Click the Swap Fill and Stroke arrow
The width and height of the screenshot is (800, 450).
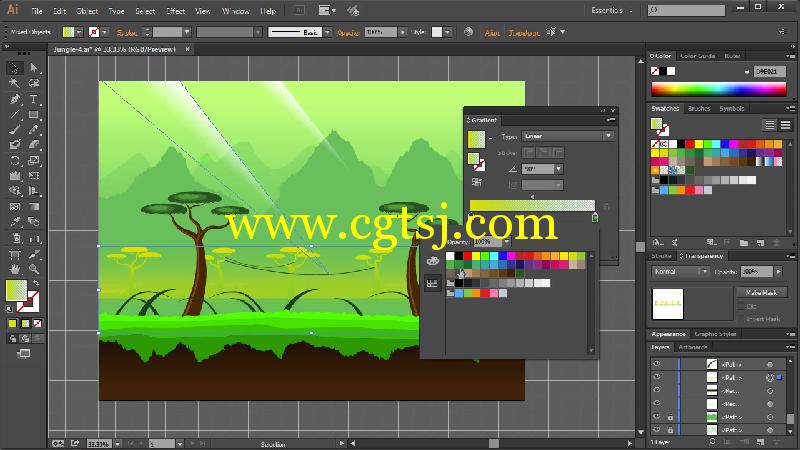36,282
